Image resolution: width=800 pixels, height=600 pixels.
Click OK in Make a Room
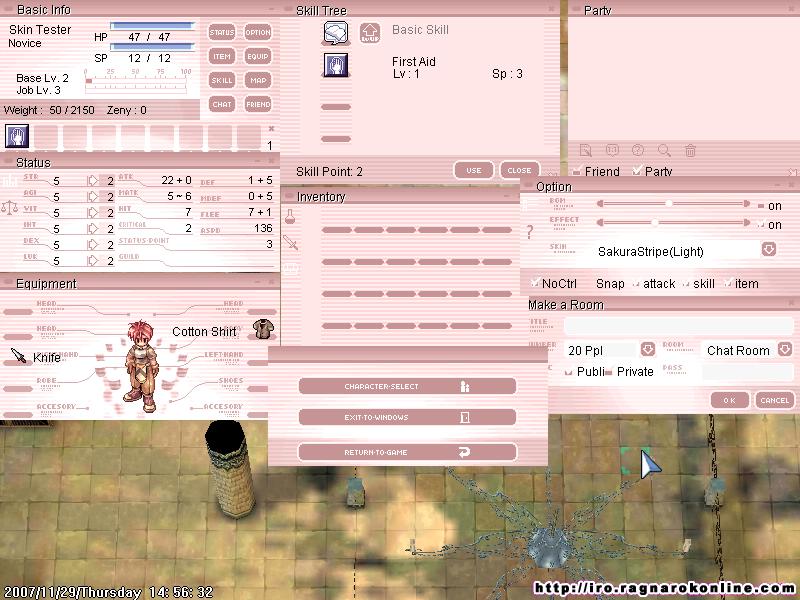(x=730, y=401)
